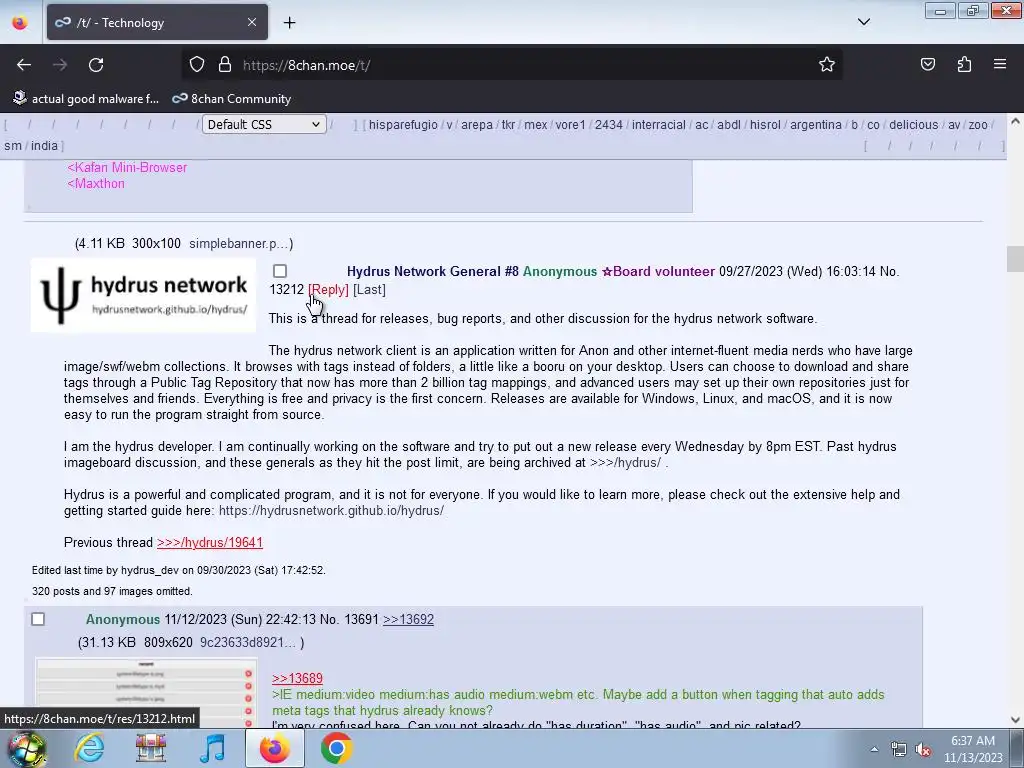This screenshot has height=768, width=1024.
Task: Open the clock showing 6:37 AM
Action: point(973,749)
